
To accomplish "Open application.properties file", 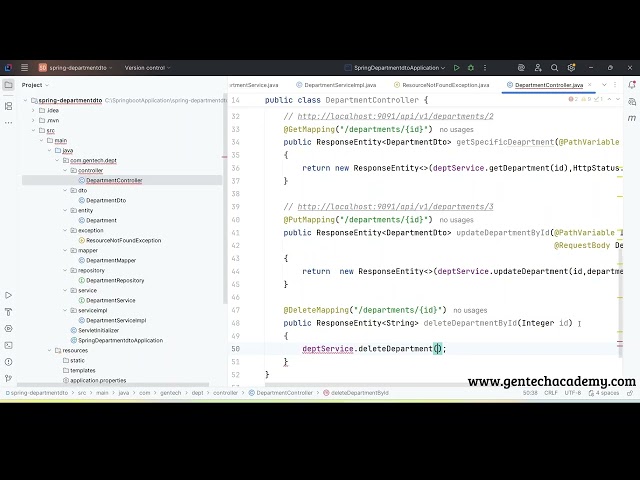I will click(95, 380).
